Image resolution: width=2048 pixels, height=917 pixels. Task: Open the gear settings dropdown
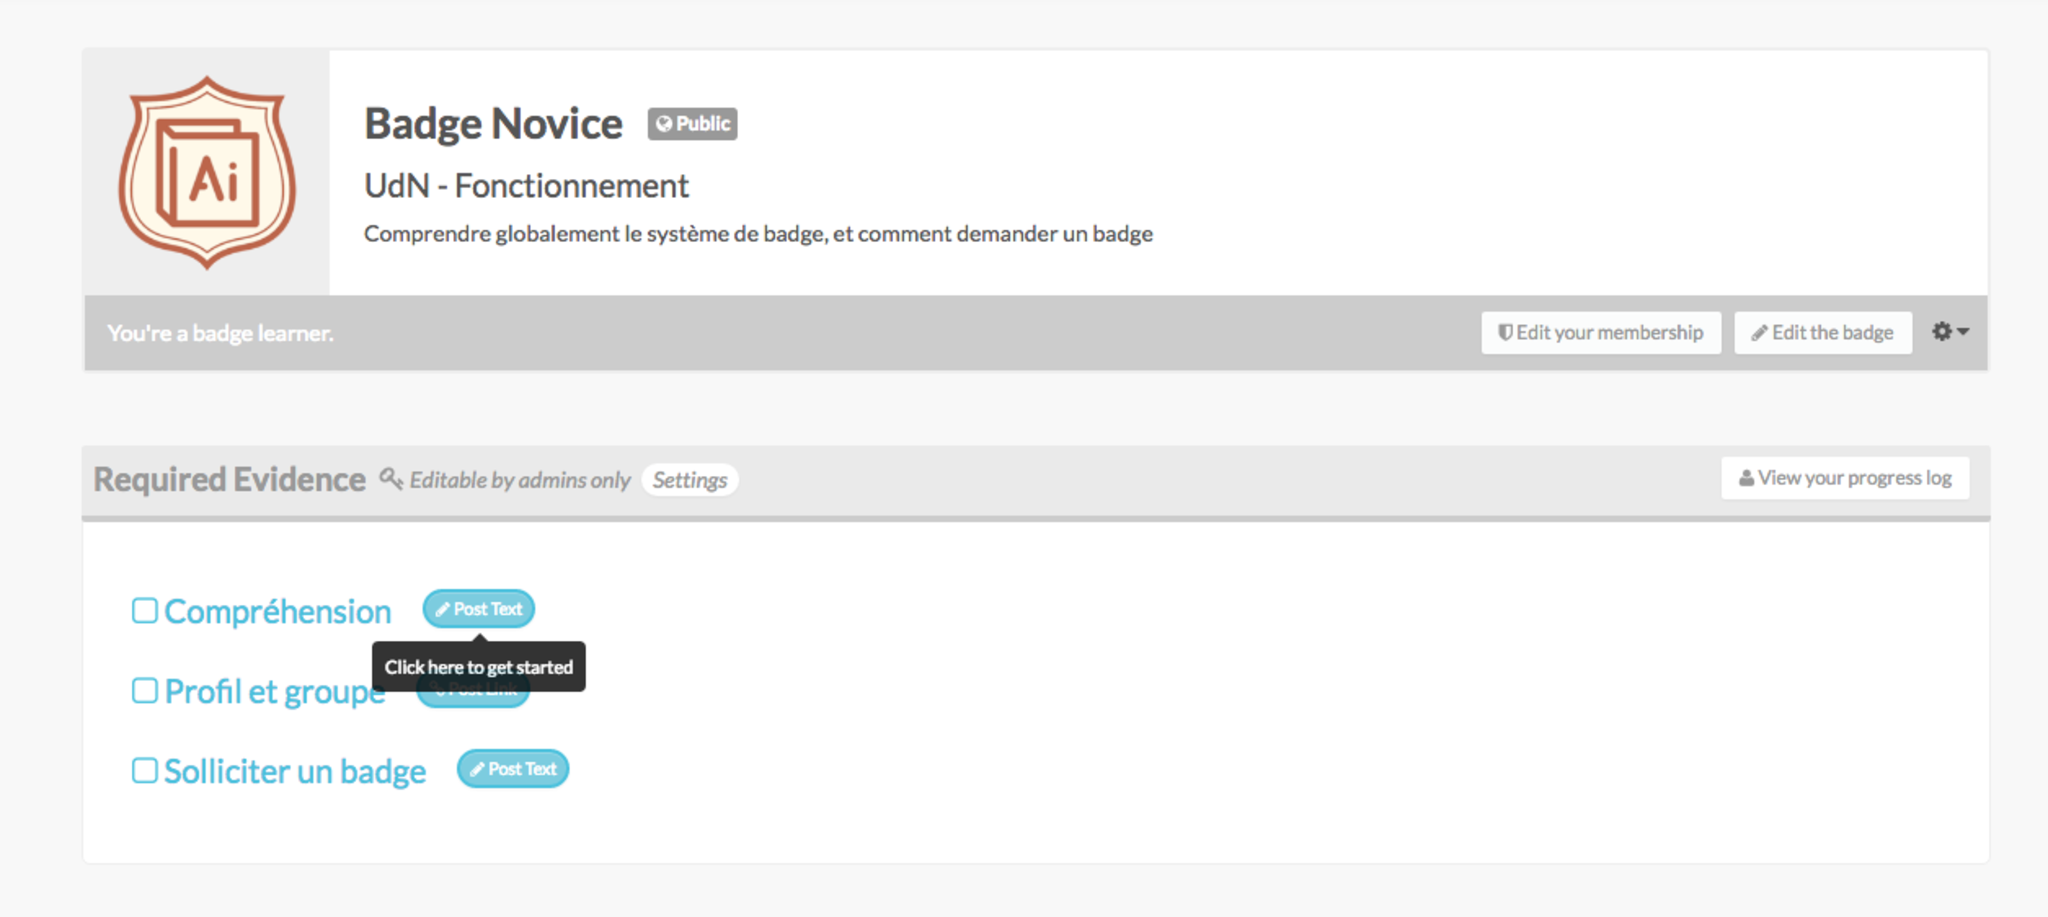tap(1950, 332)
